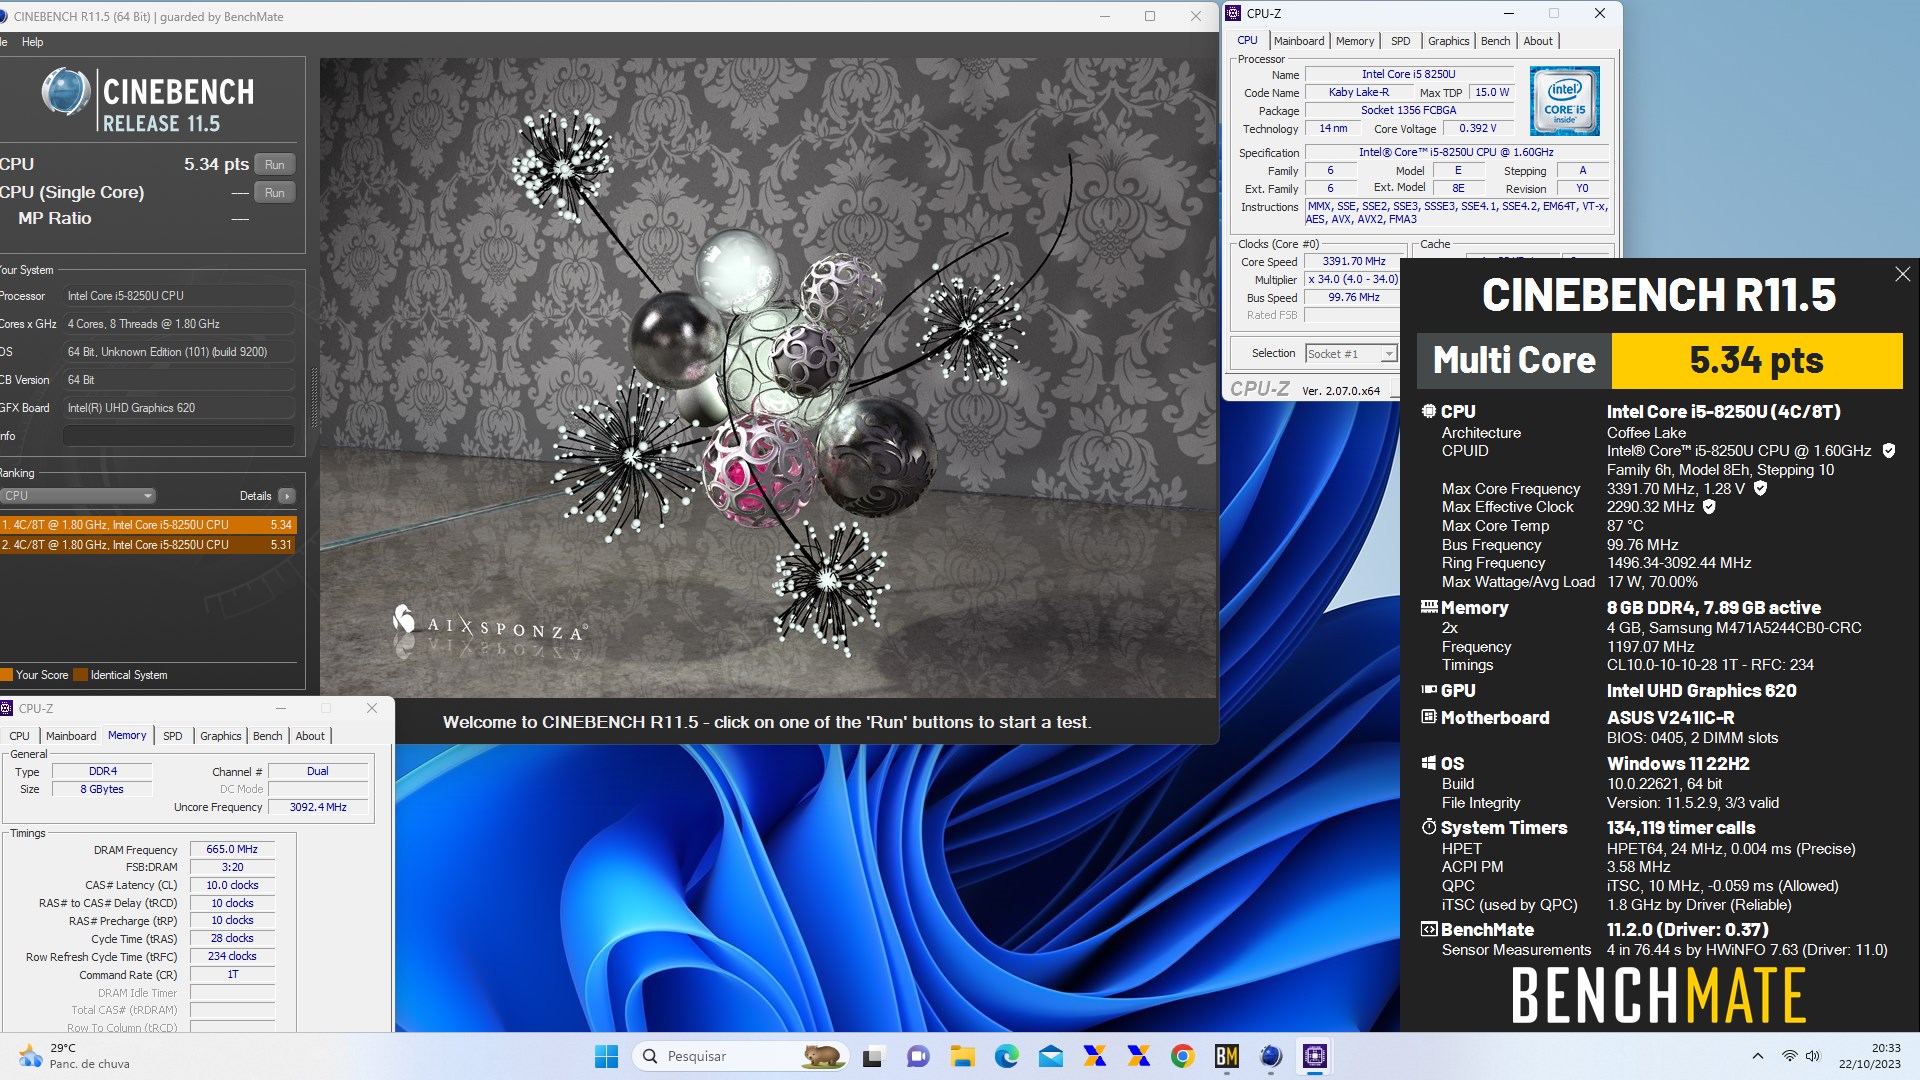Open Task View from the taskbar

(874, 1056)
